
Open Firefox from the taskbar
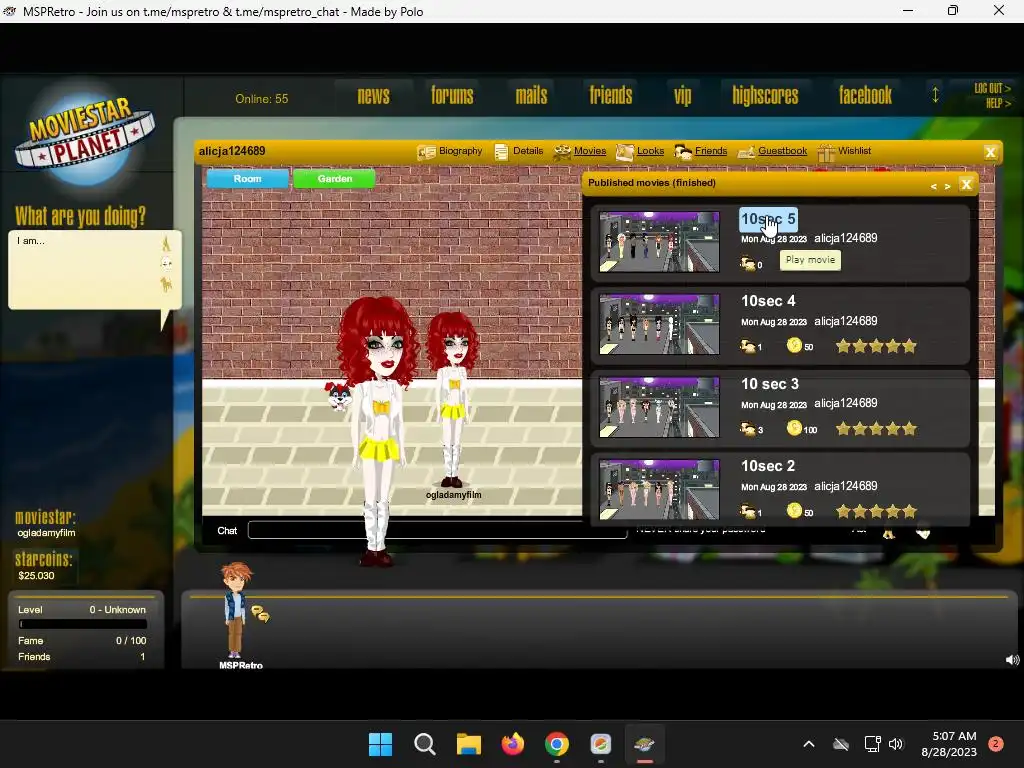(x=513, y=744)
